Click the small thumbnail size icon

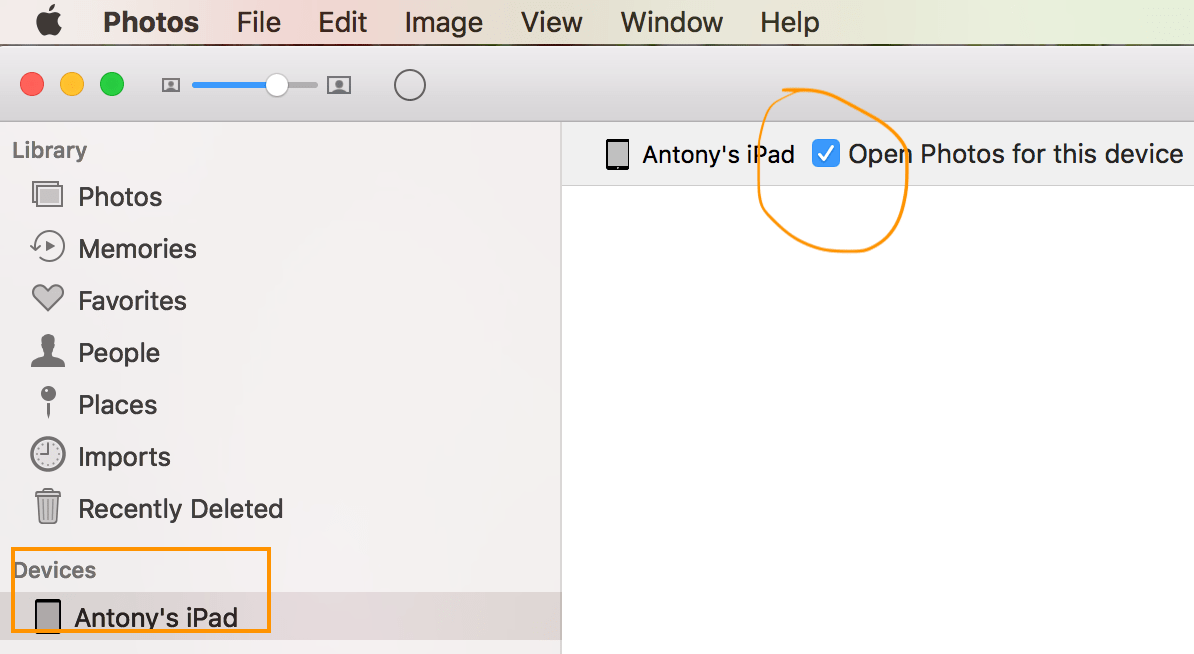point(170,85)
